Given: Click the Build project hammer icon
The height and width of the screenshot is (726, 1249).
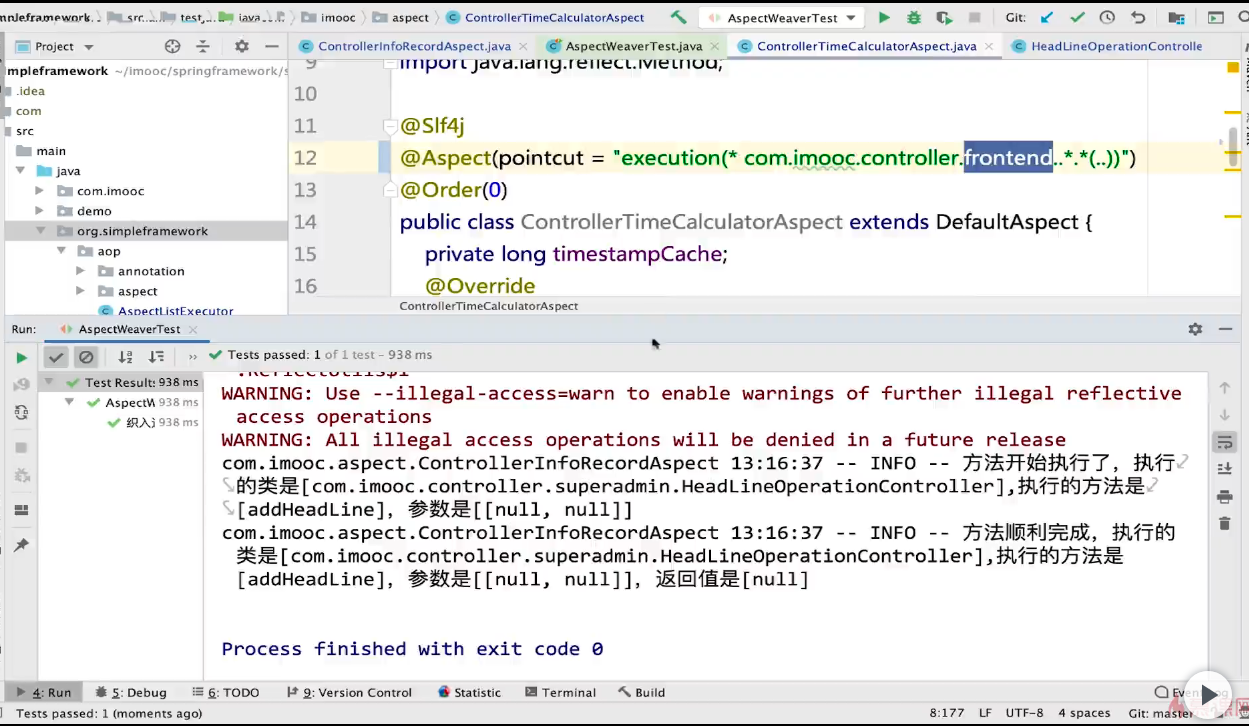Looking at the screenshot, I should [679, 18].
